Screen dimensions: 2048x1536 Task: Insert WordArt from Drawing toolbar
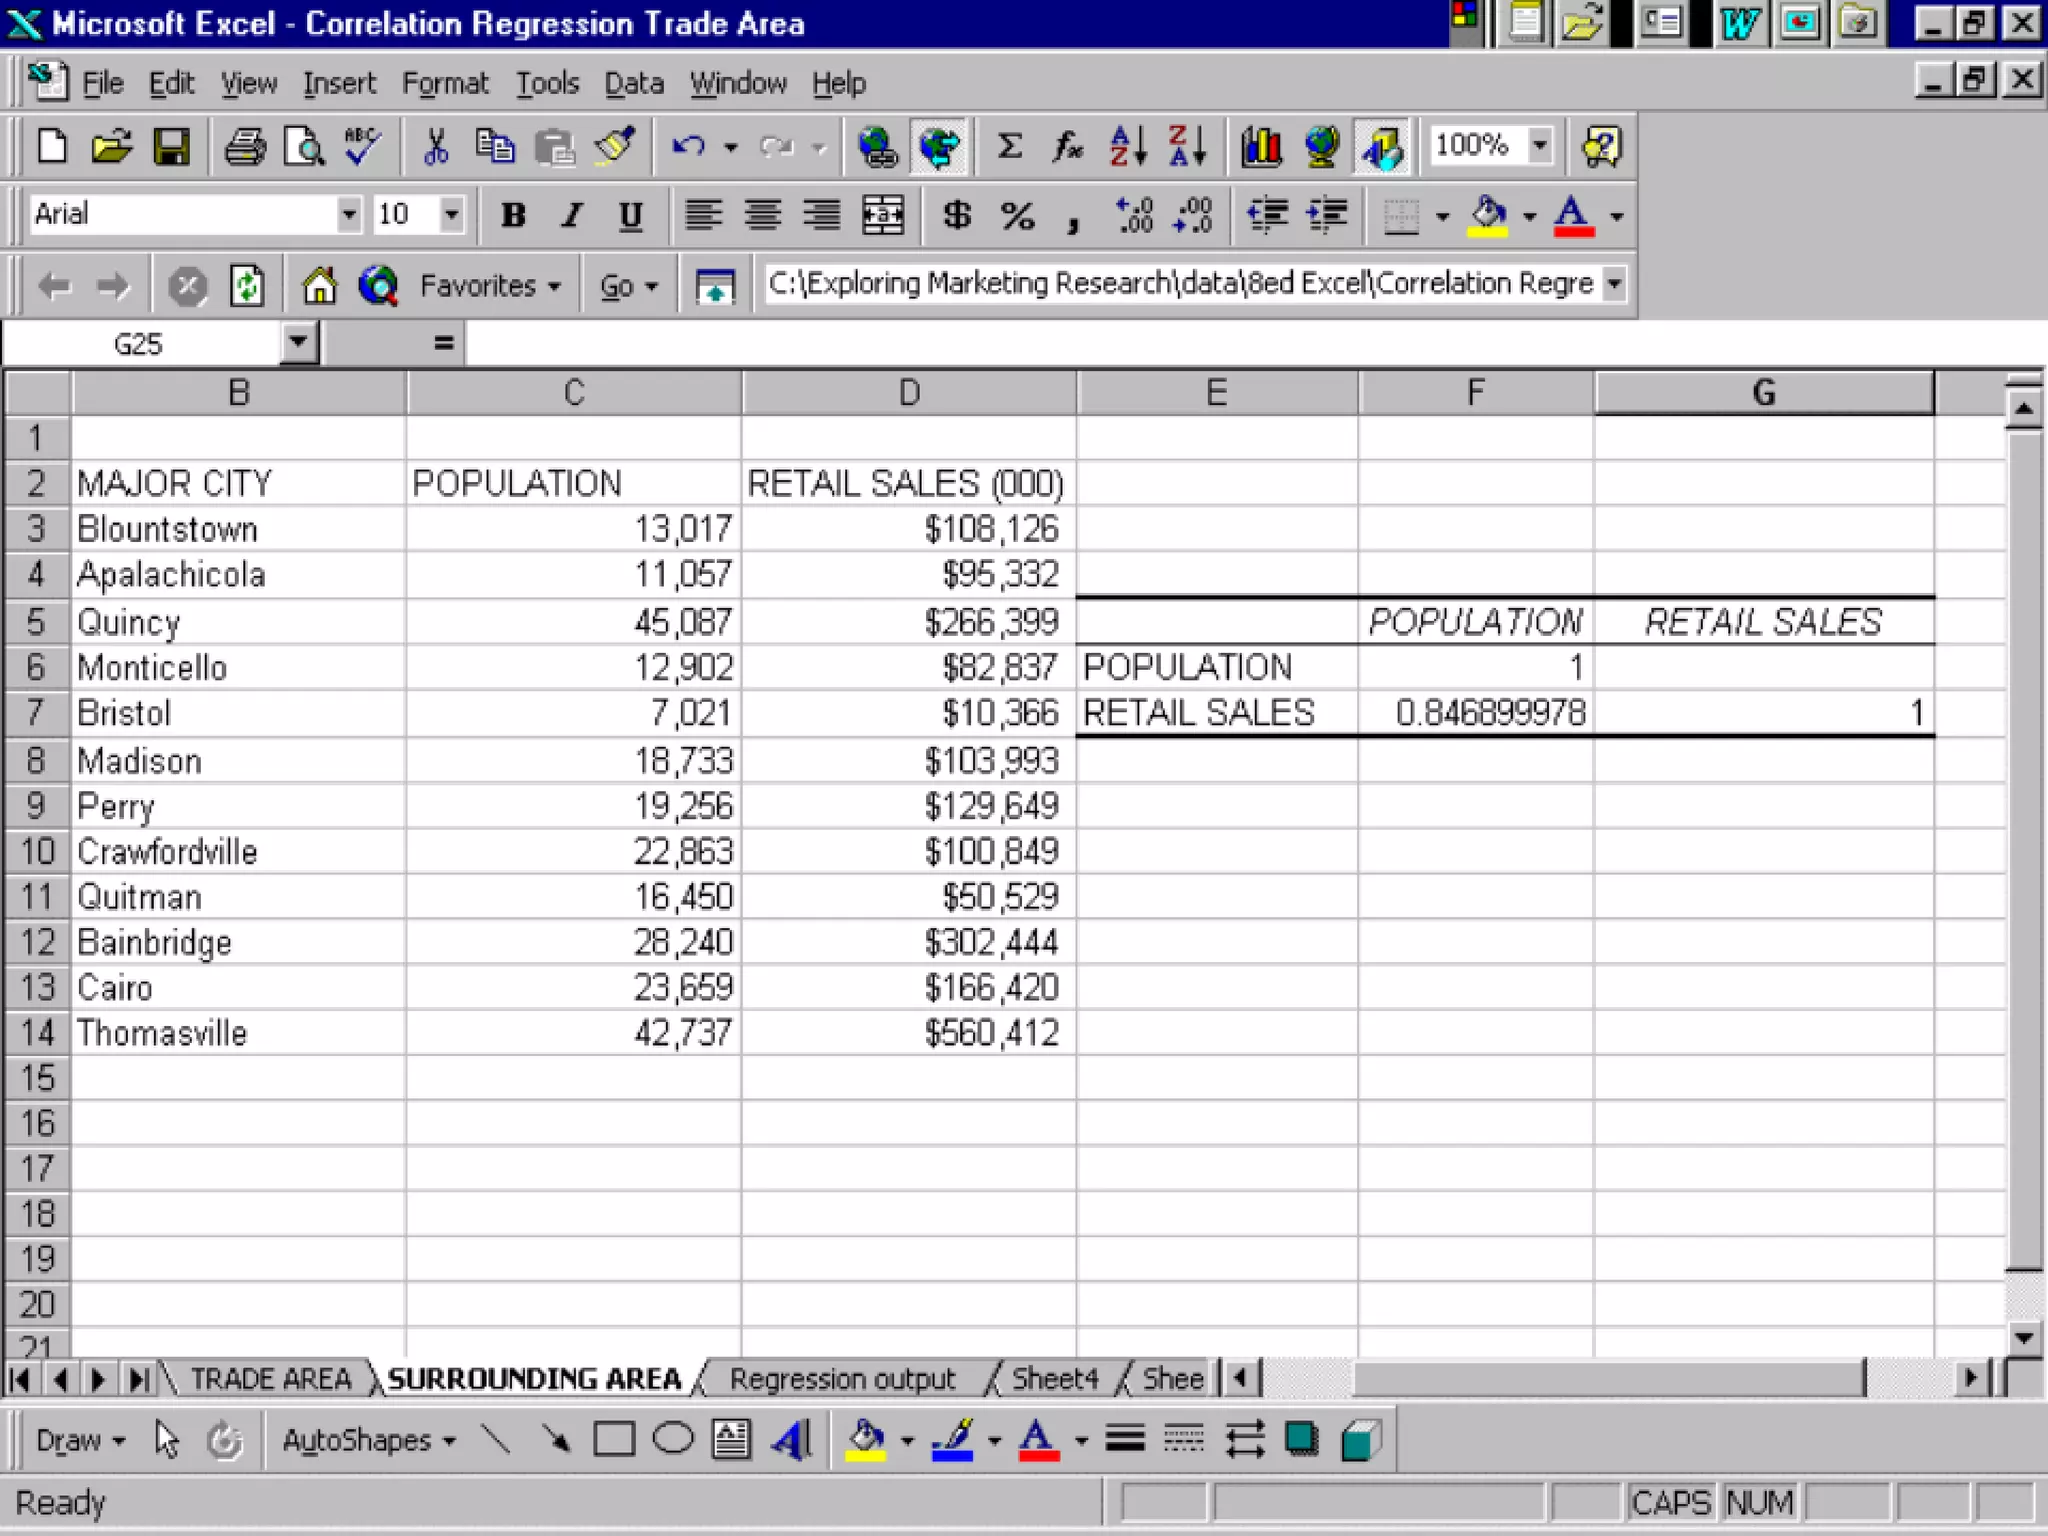pyautogui.click(x=791, y=1441)
